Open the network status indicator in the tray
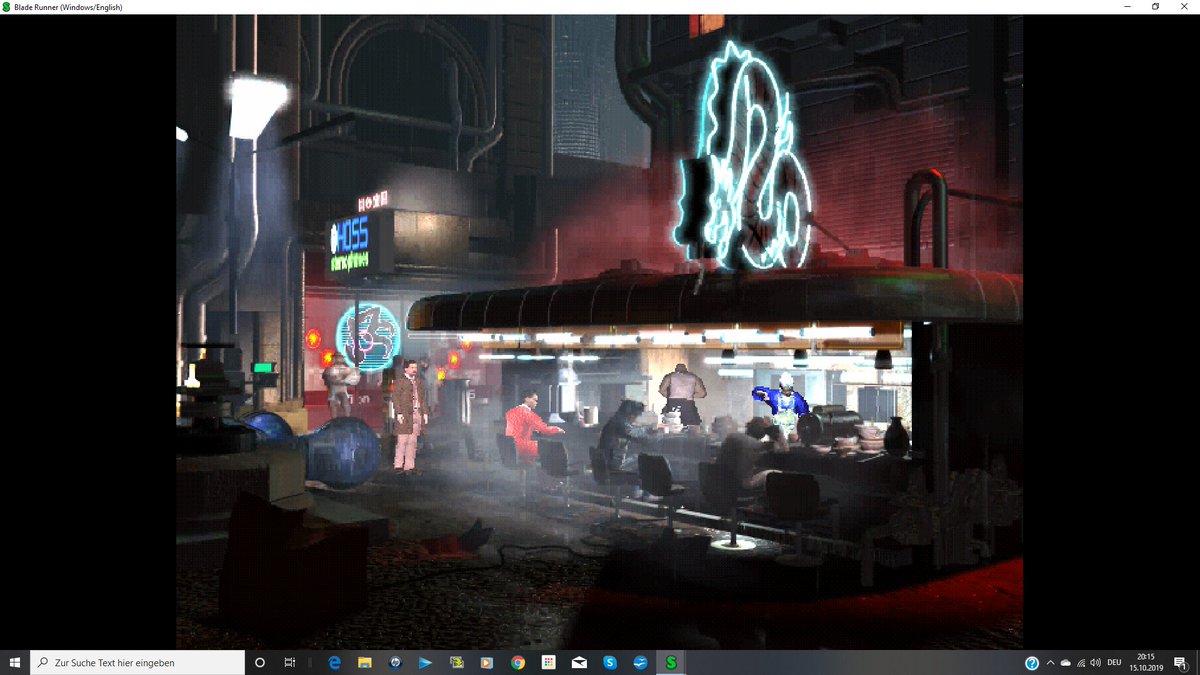The height and width of the screenshot is (675, 1200). coord(1081,662)
